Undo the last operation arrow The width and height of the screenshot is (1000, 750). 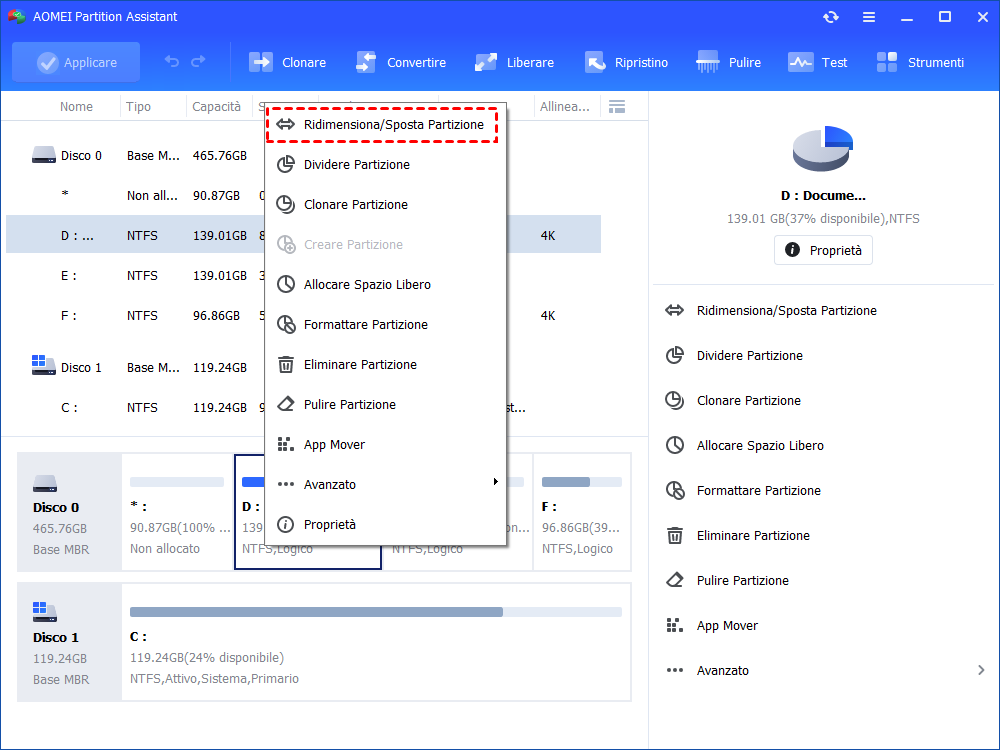pos(172,61)
